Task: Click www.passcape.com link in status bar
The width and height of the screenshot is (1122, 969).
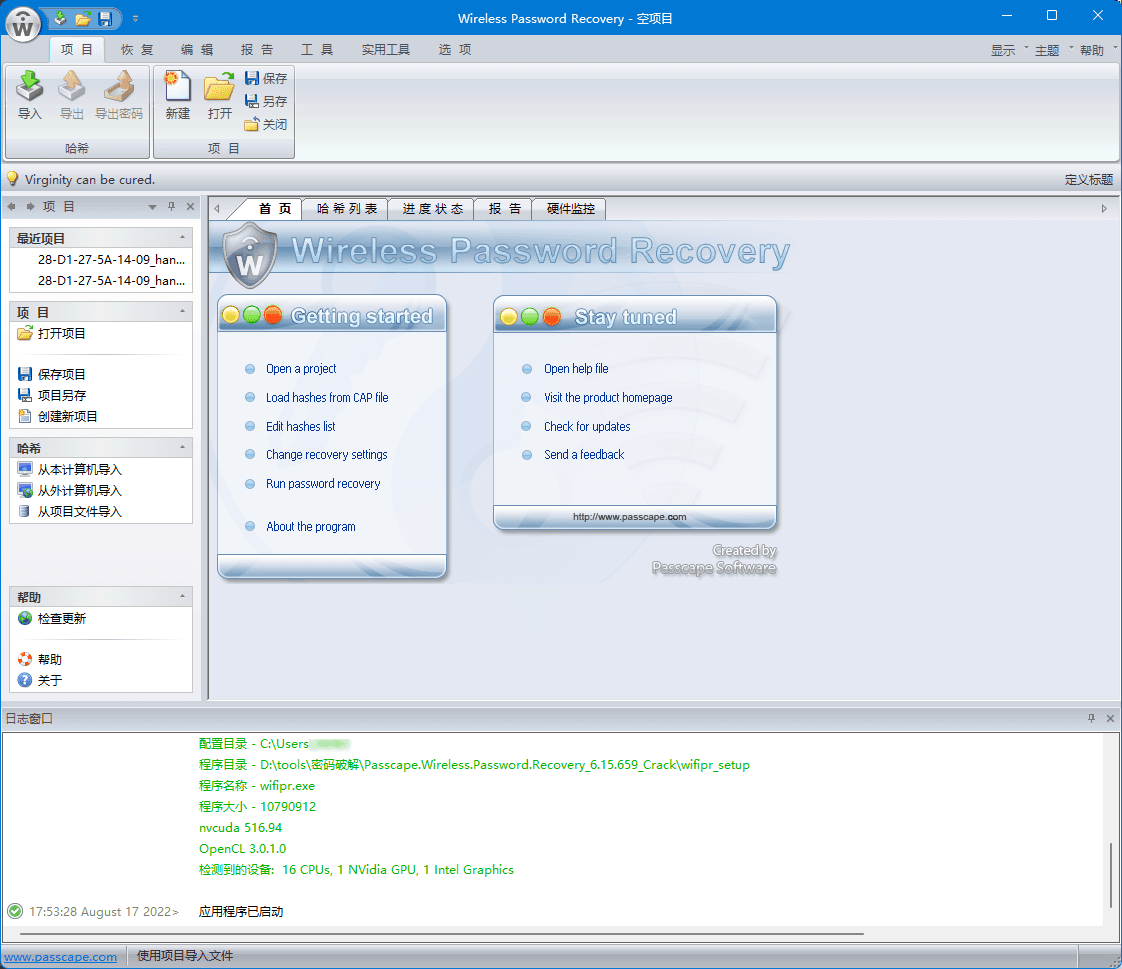Action: point(60,957)
